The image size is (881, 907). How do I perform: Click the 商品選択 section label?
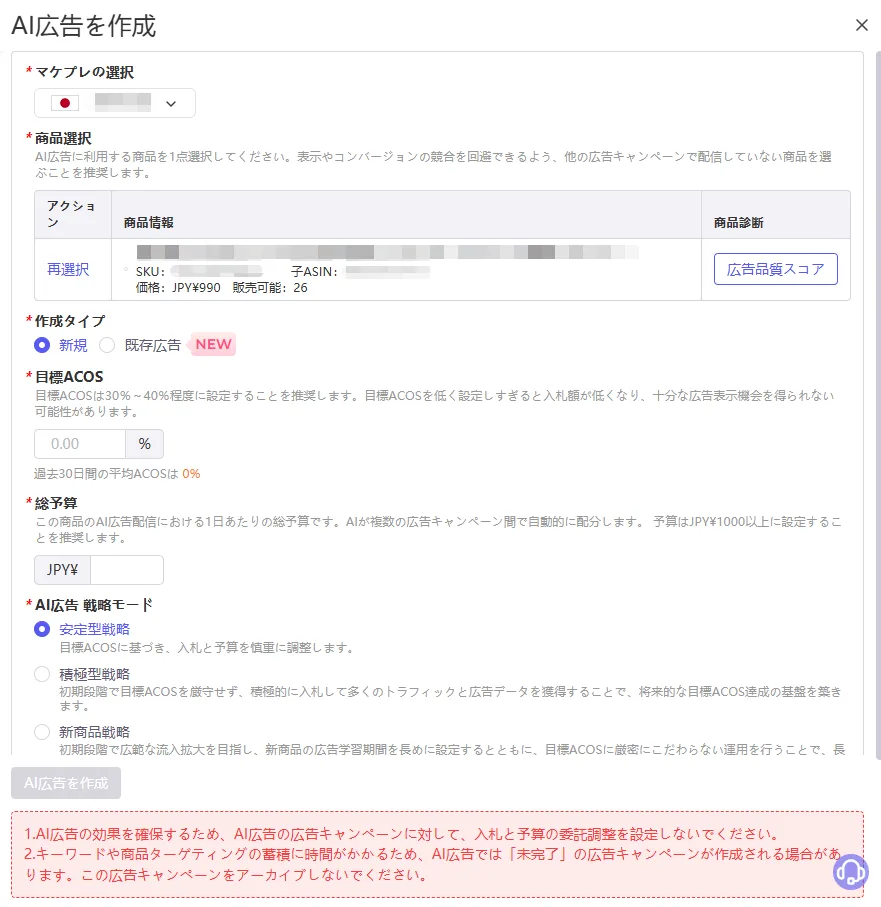(63, 138)
